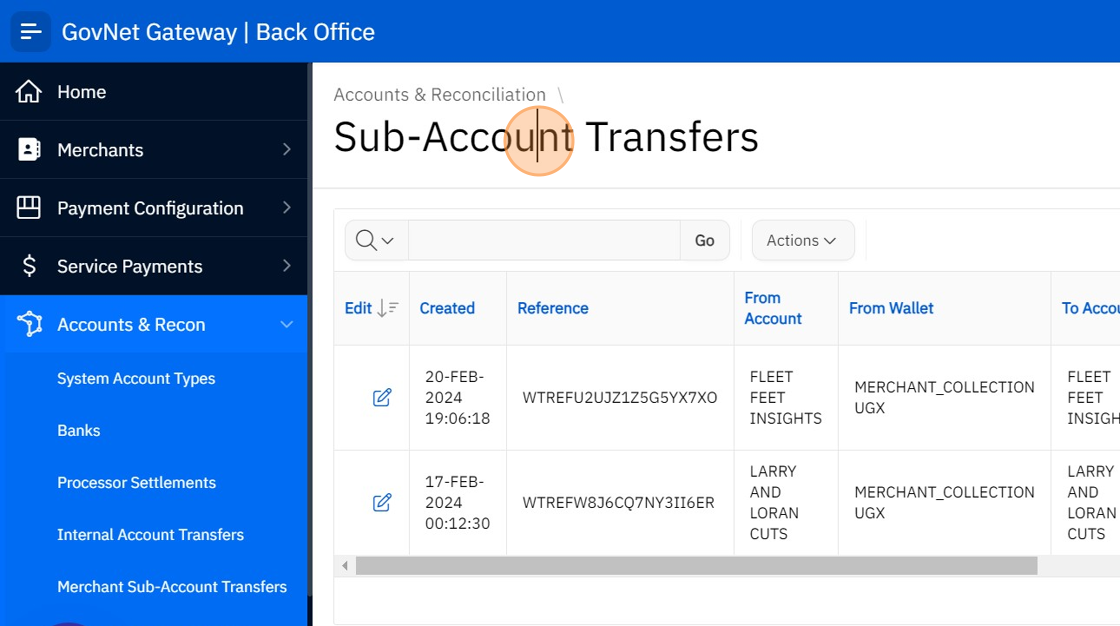The image size is (1120, 626).
Task: Click the Merchants contact card icon
Action: (29, 150)
